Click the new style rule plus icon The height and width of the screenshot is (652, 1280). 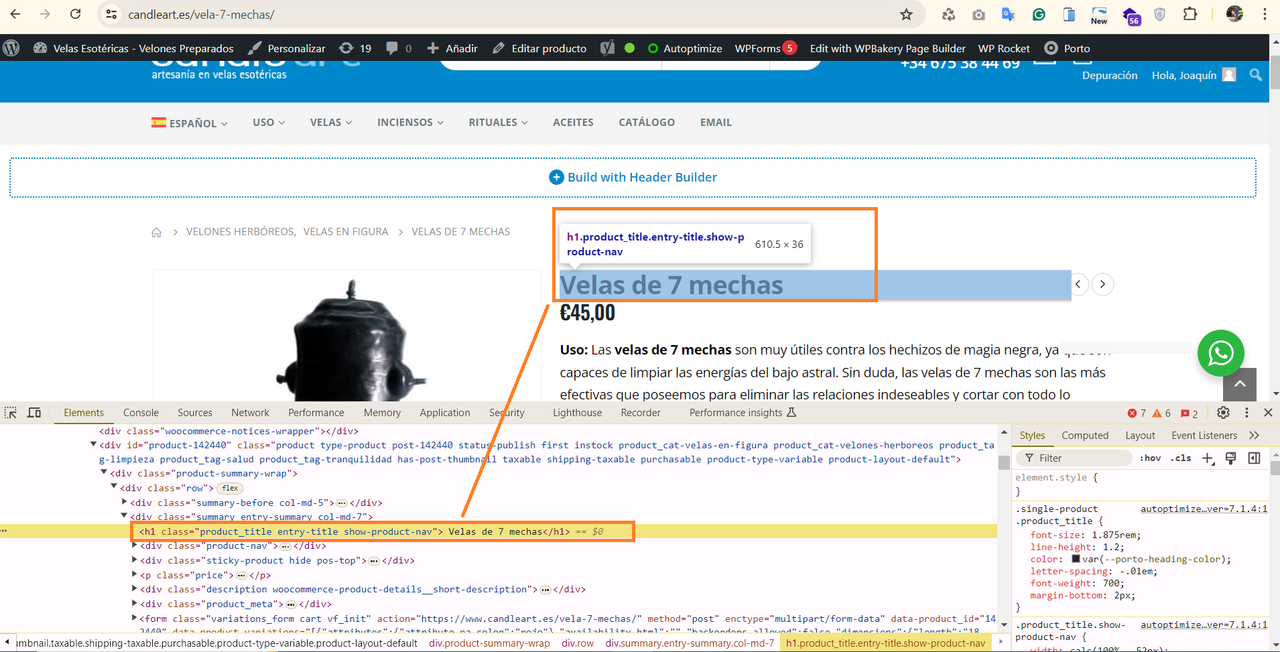[1208, 458]
